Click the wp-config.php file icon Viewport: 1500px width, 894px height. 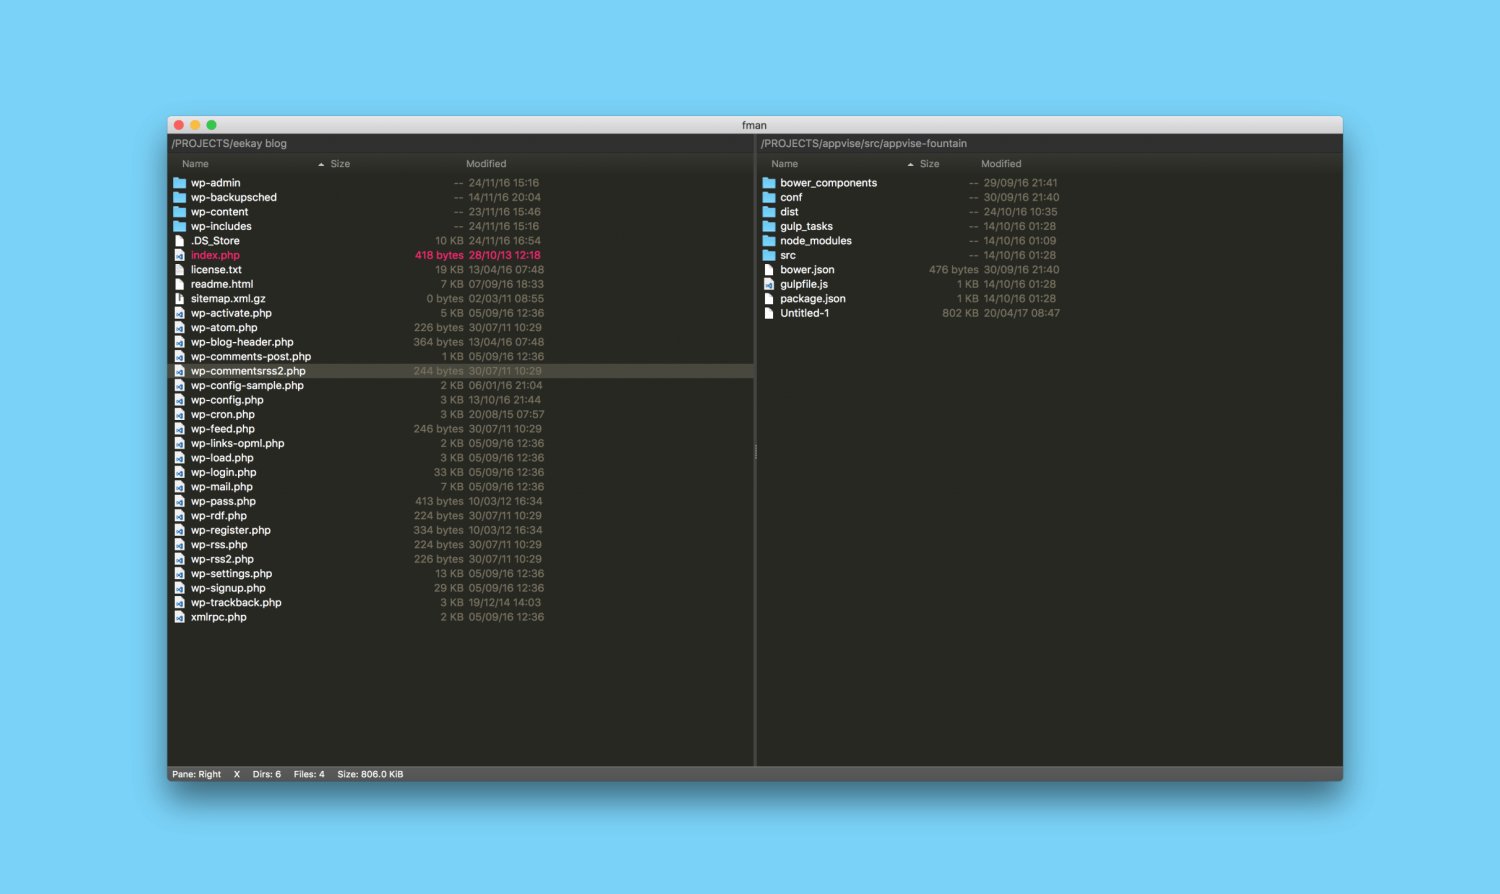pos(180,400)
